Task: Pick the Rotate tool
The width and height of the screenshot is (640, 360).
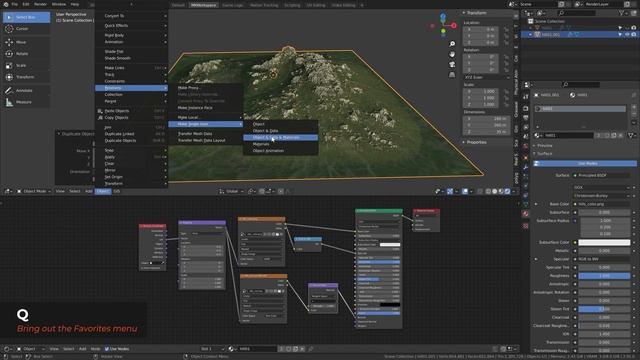Action: [27, 53]
